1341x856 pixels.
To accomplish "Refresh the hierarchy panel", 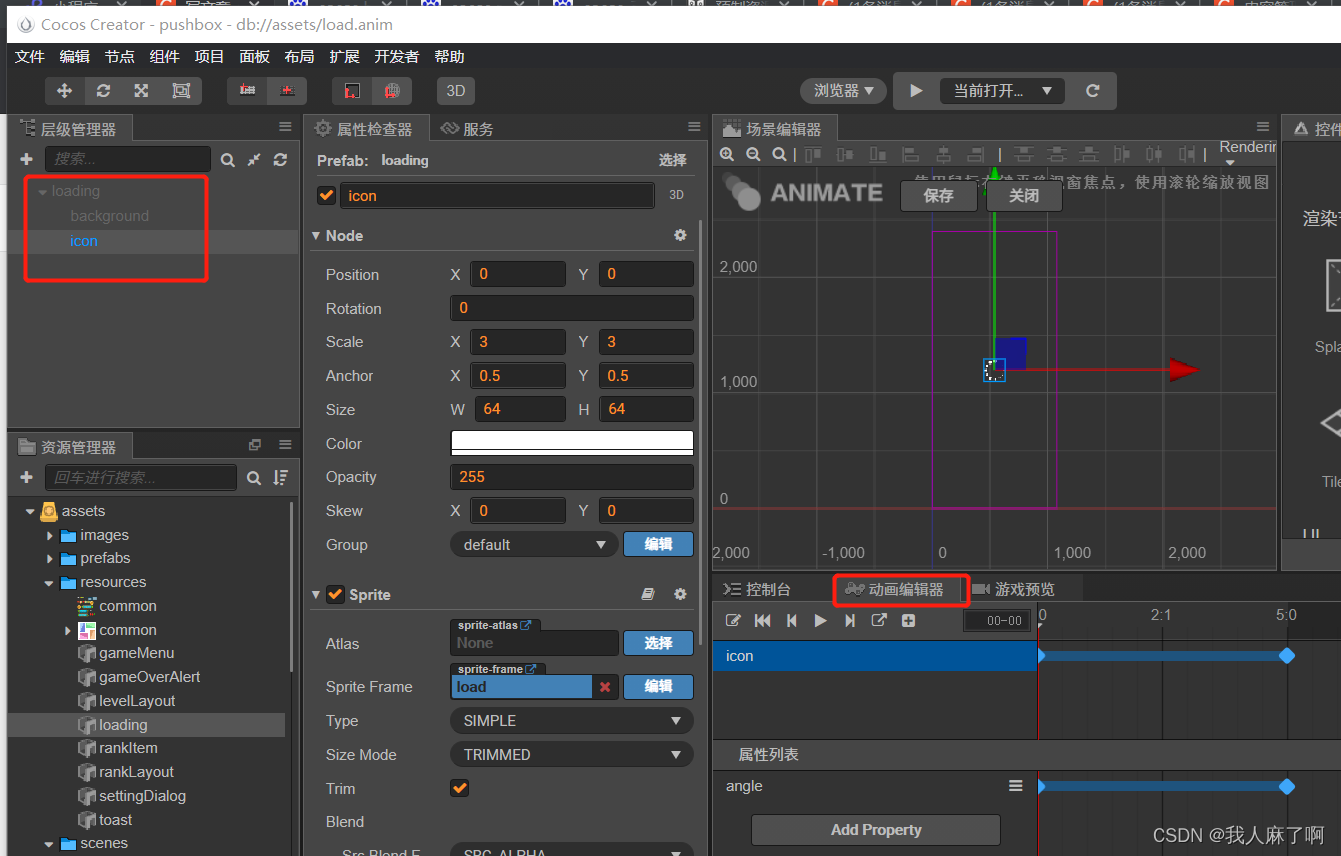I will (x=280, y=159).
